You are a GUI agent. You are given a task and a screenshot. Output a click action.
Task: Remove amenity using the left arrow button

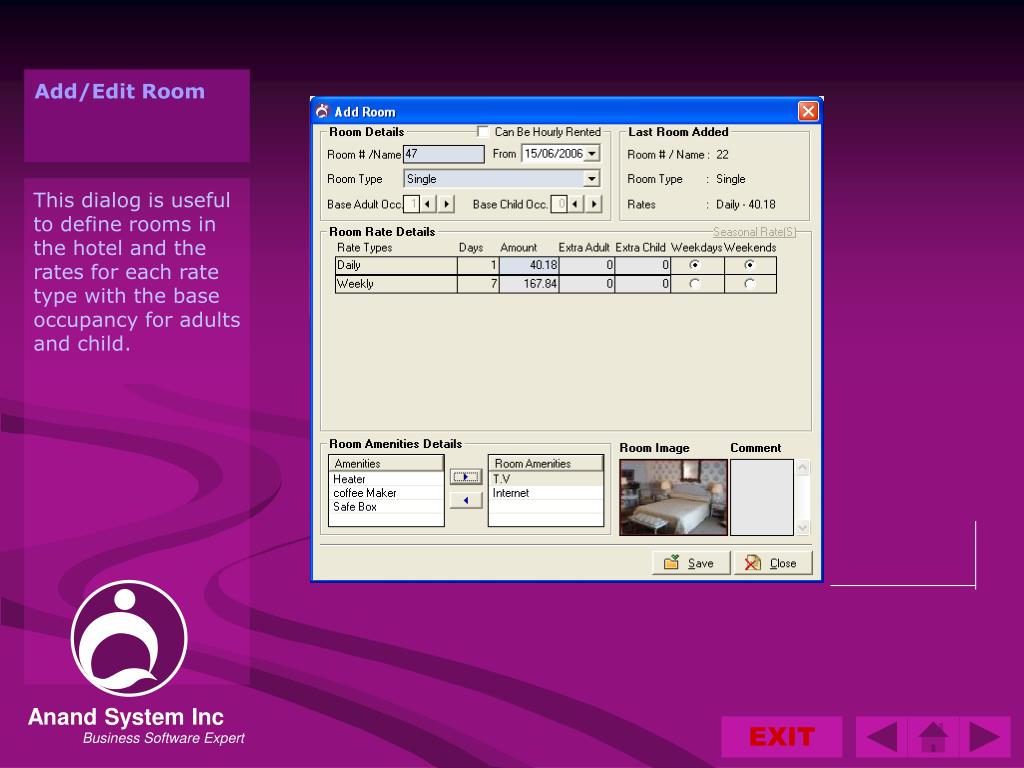click(x=465, y=500)
